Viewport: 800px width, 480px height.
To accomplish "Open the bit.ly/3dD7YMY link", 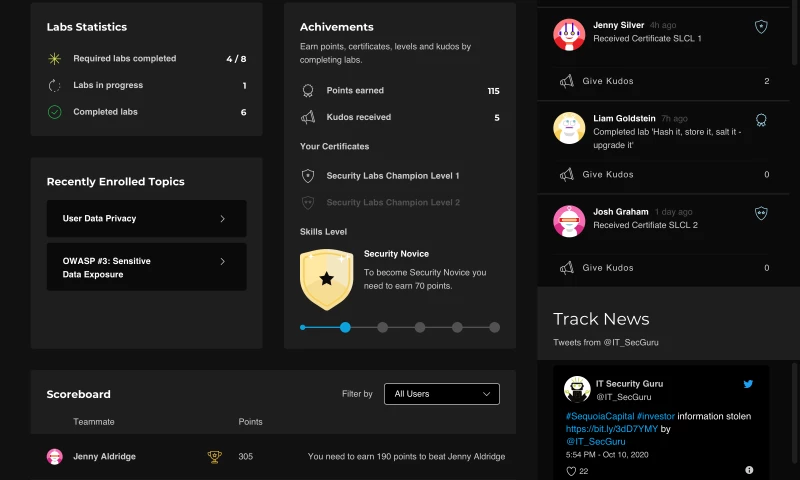I will (612, 429).
